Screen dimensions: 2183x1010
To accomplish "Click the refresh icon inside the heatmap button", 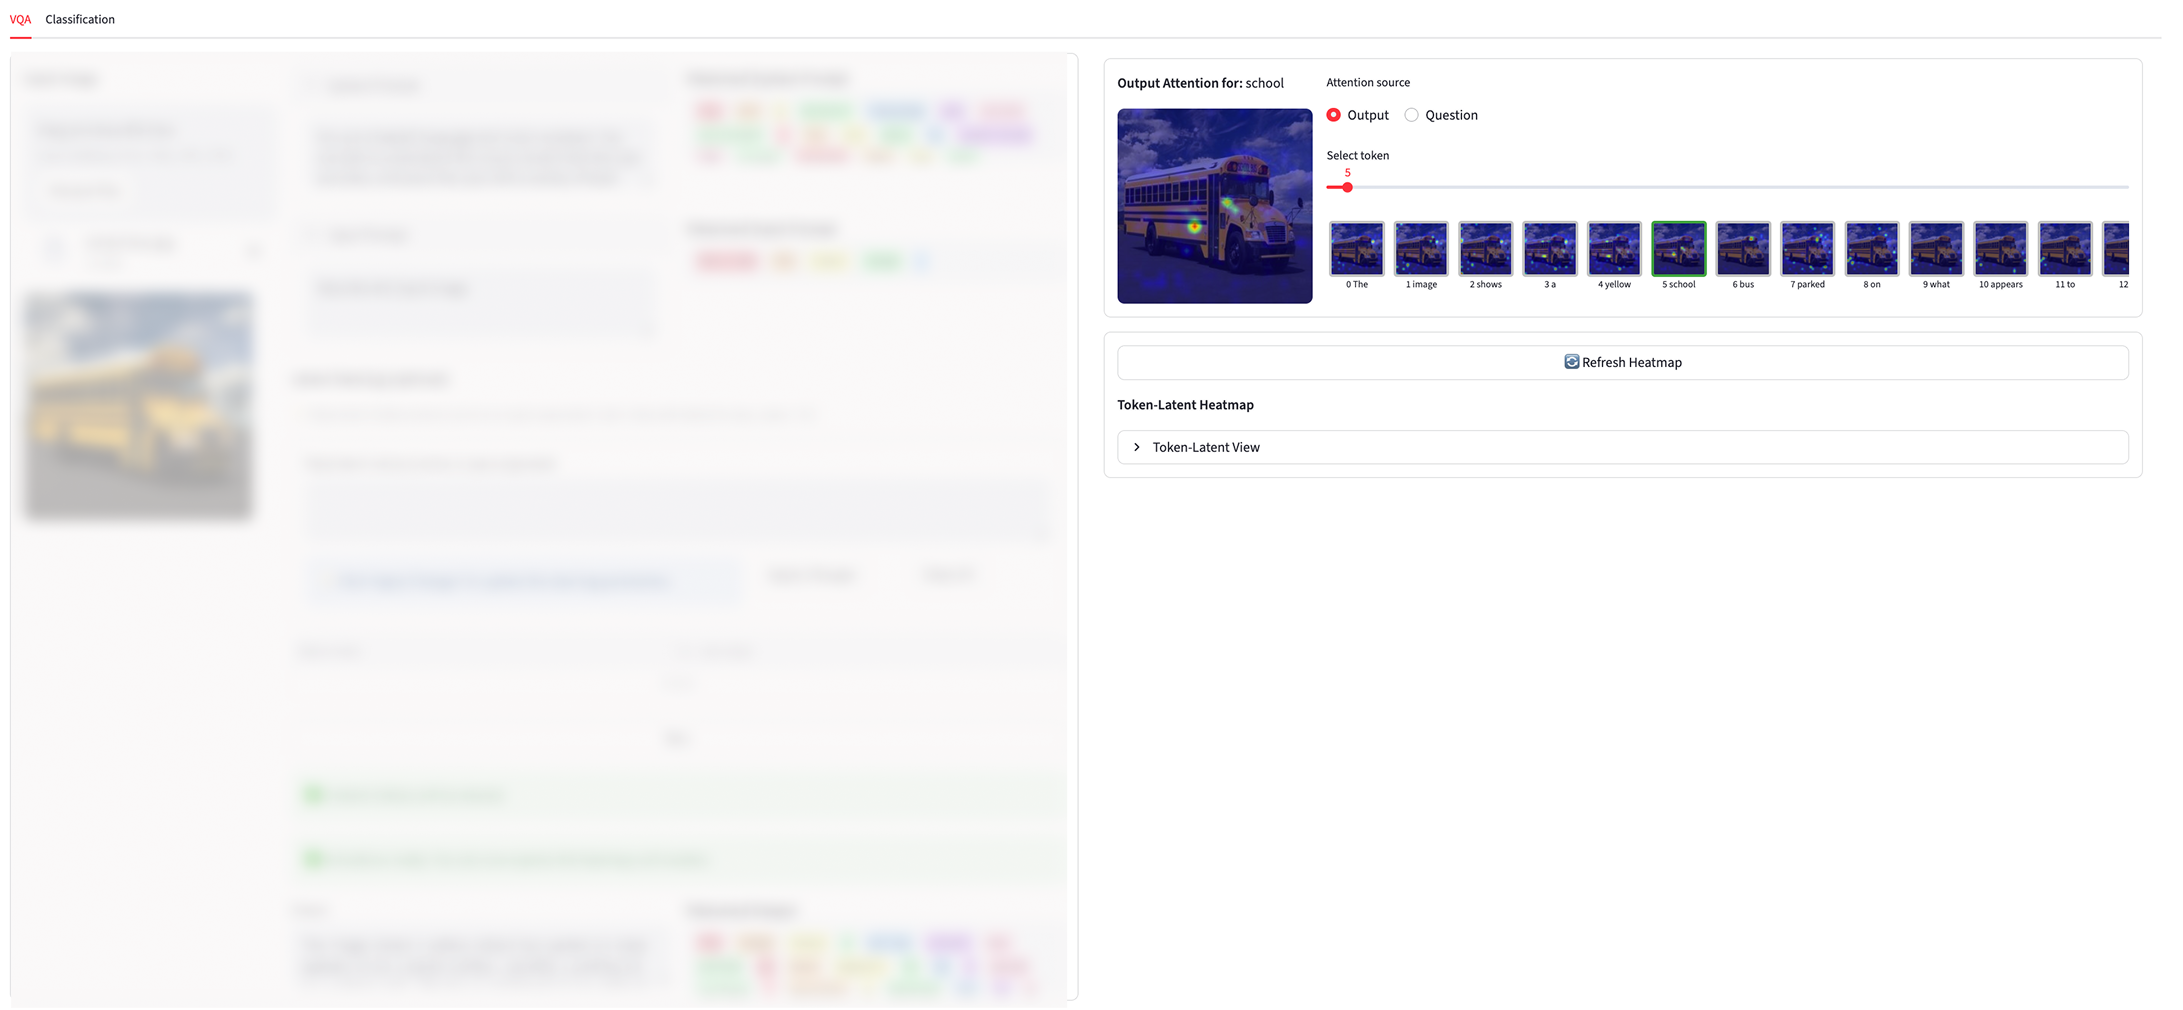I will (x=1570, y=362).
